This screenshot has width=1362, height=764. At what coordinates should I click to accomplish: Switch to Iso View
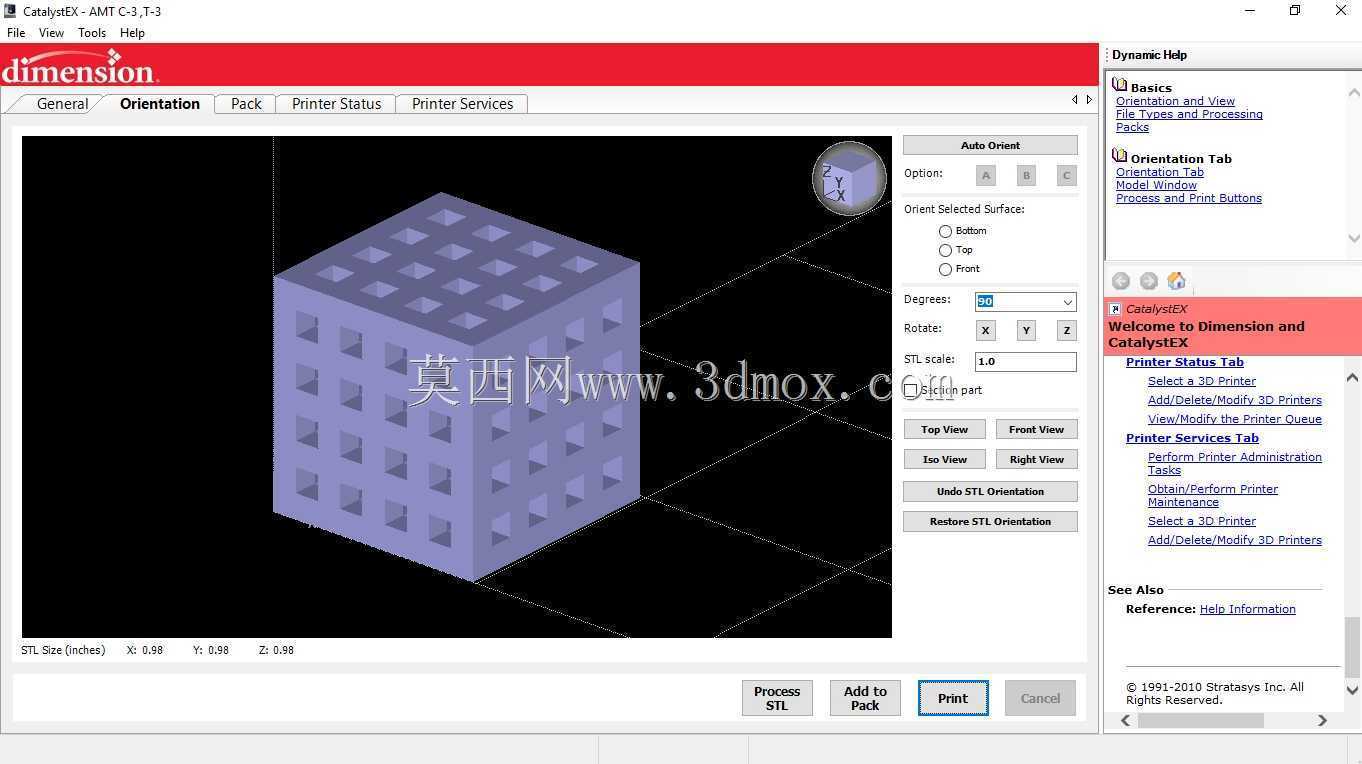pos(944,459)
